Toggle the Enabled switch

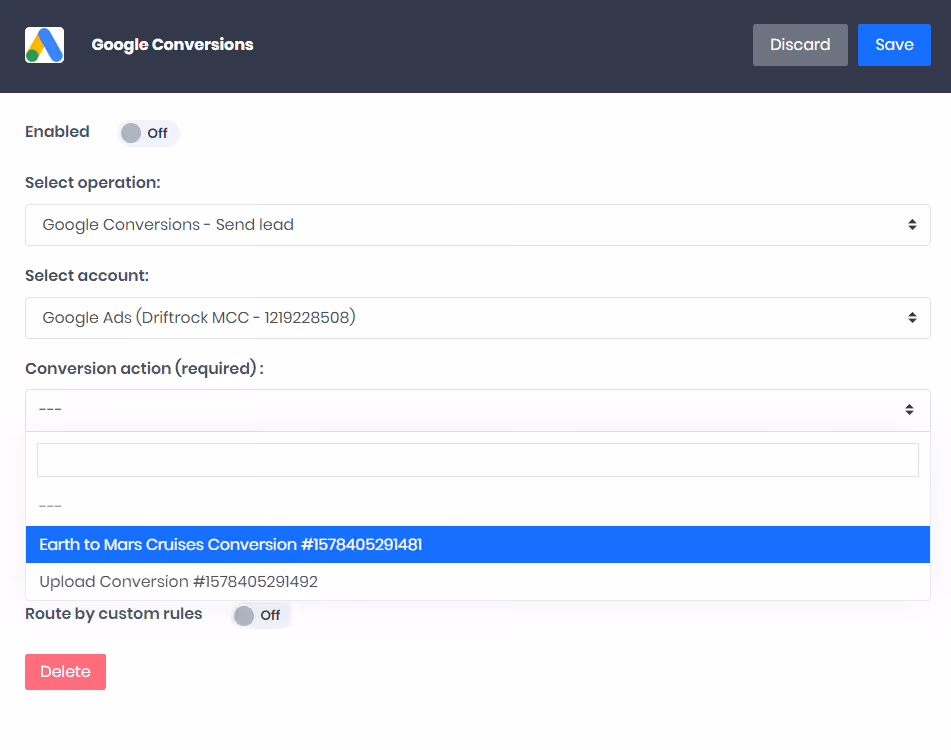click(147, 133)
